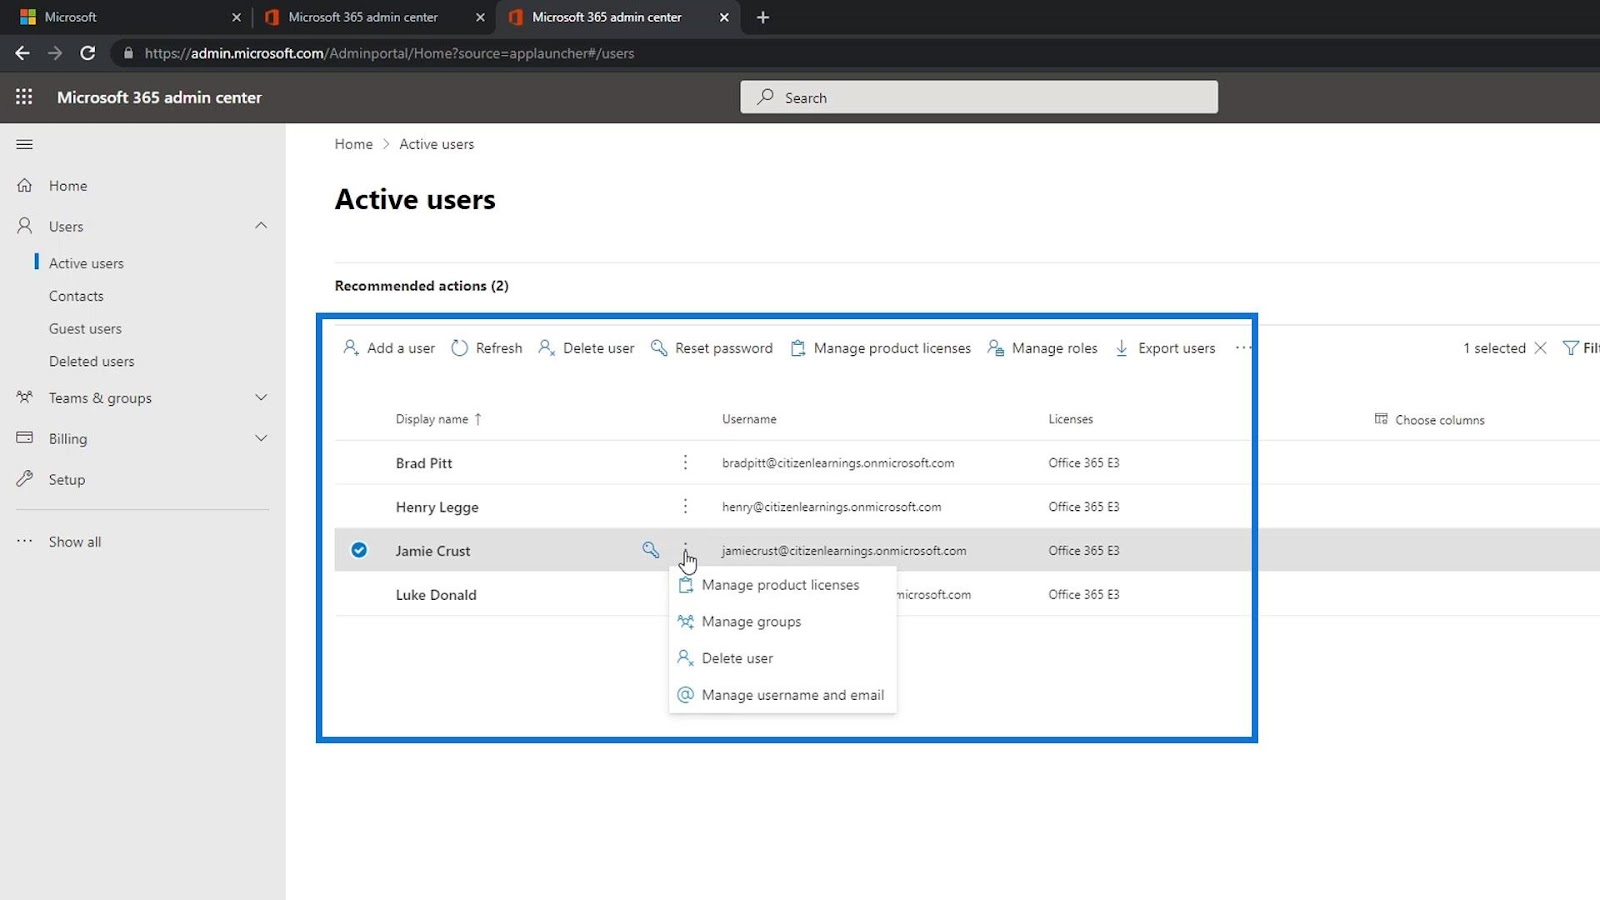Click Show all in the sidebar

click(75, 542)
